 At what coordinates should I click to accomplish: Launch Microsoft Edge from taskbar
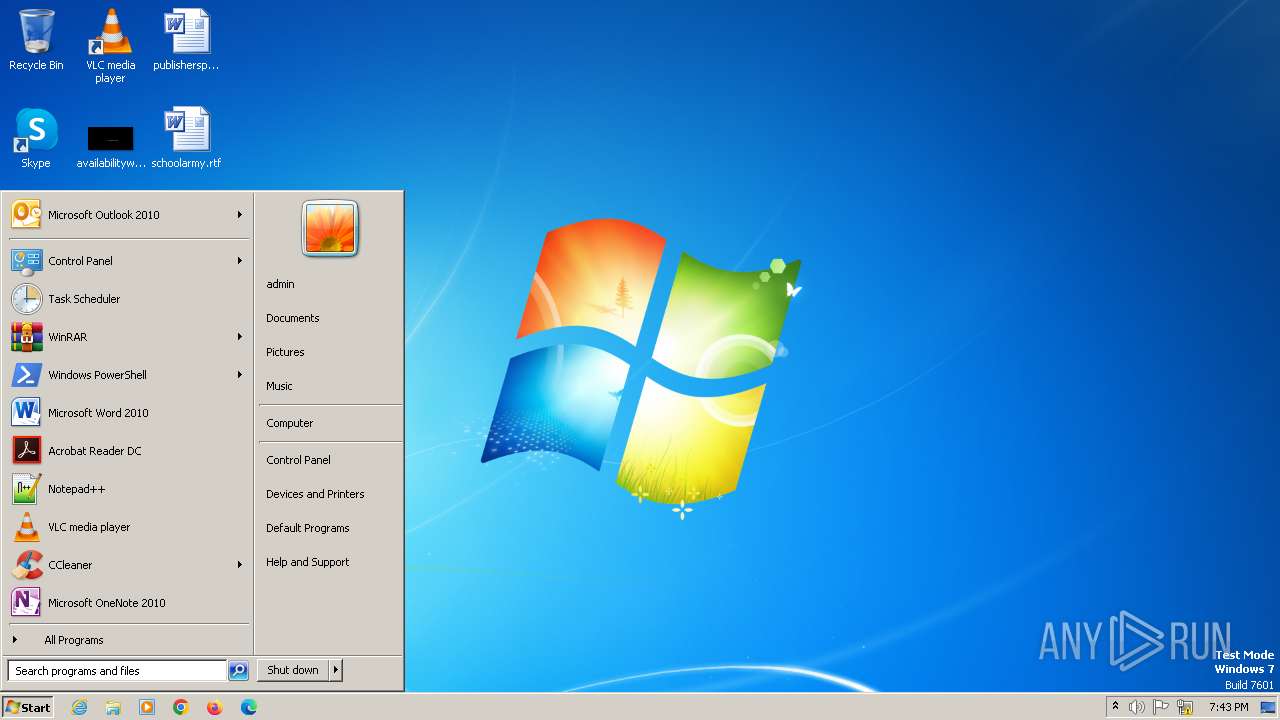[x=249, y=707]
